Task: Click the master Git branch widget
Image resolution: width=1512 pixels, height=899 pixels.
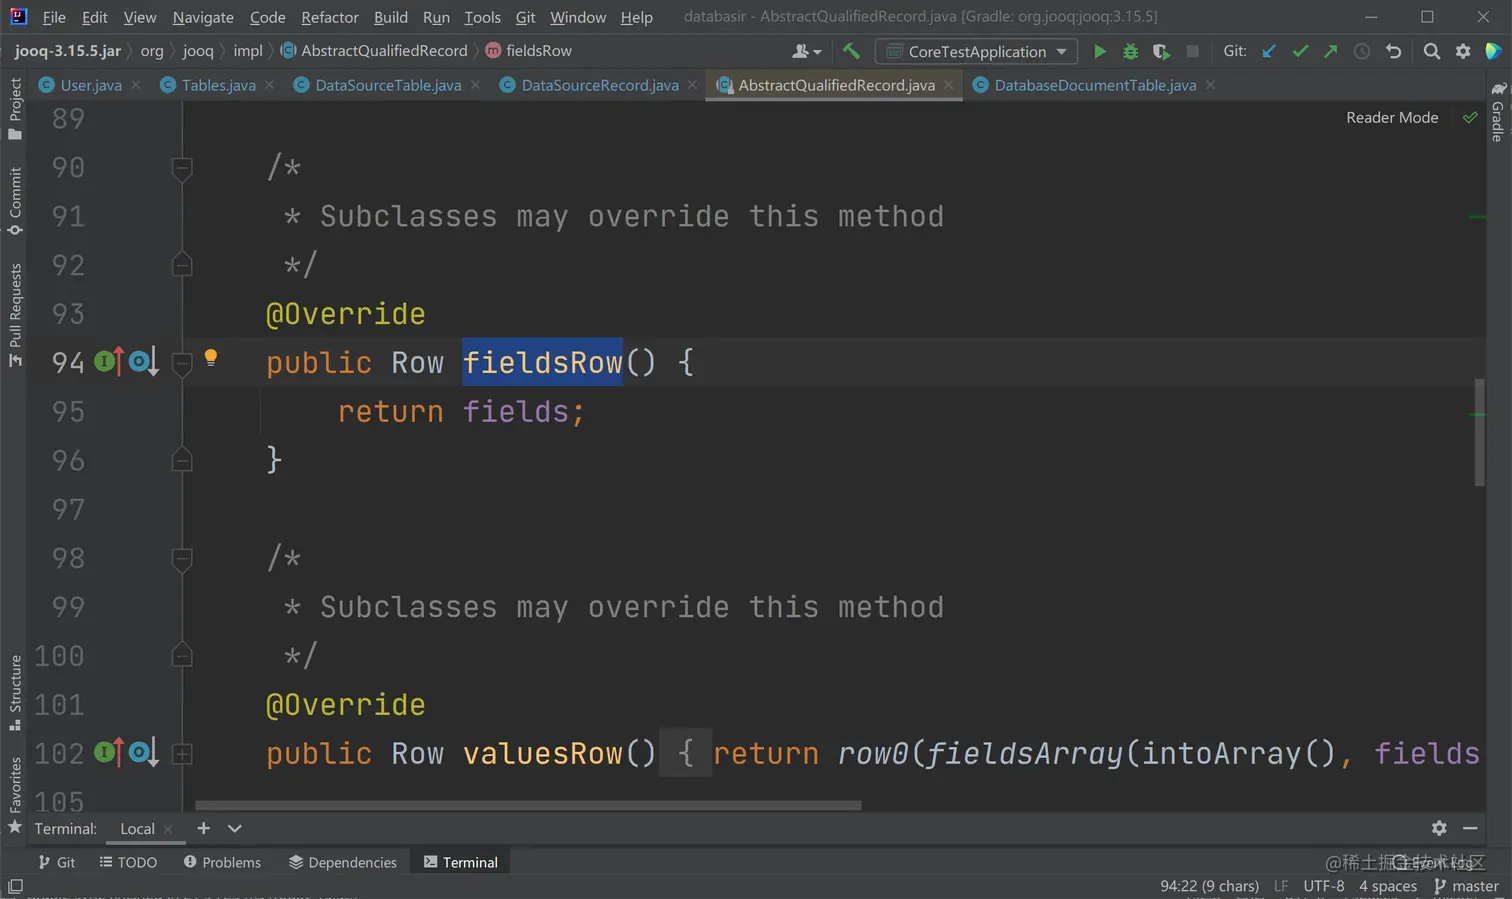Action: (x=1466, y=886)
